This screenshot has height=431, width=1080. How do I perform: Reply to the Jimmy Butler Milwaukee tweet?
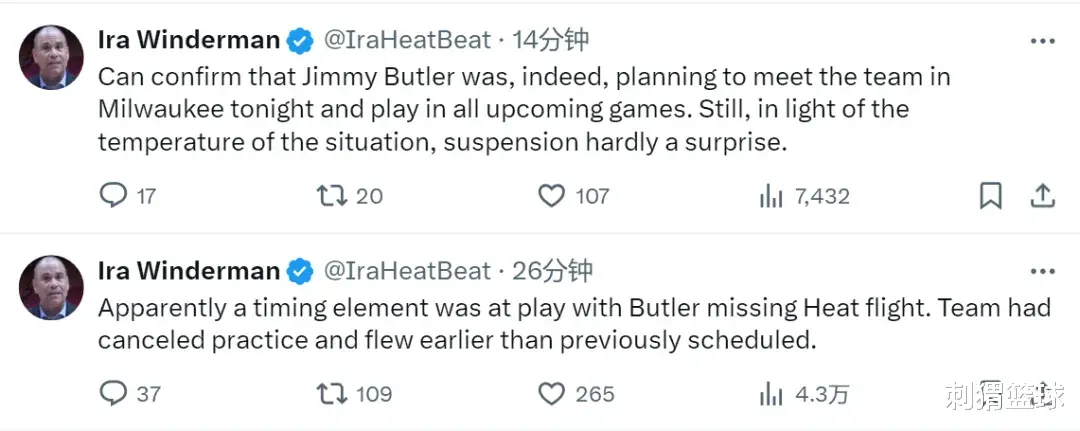113,196
